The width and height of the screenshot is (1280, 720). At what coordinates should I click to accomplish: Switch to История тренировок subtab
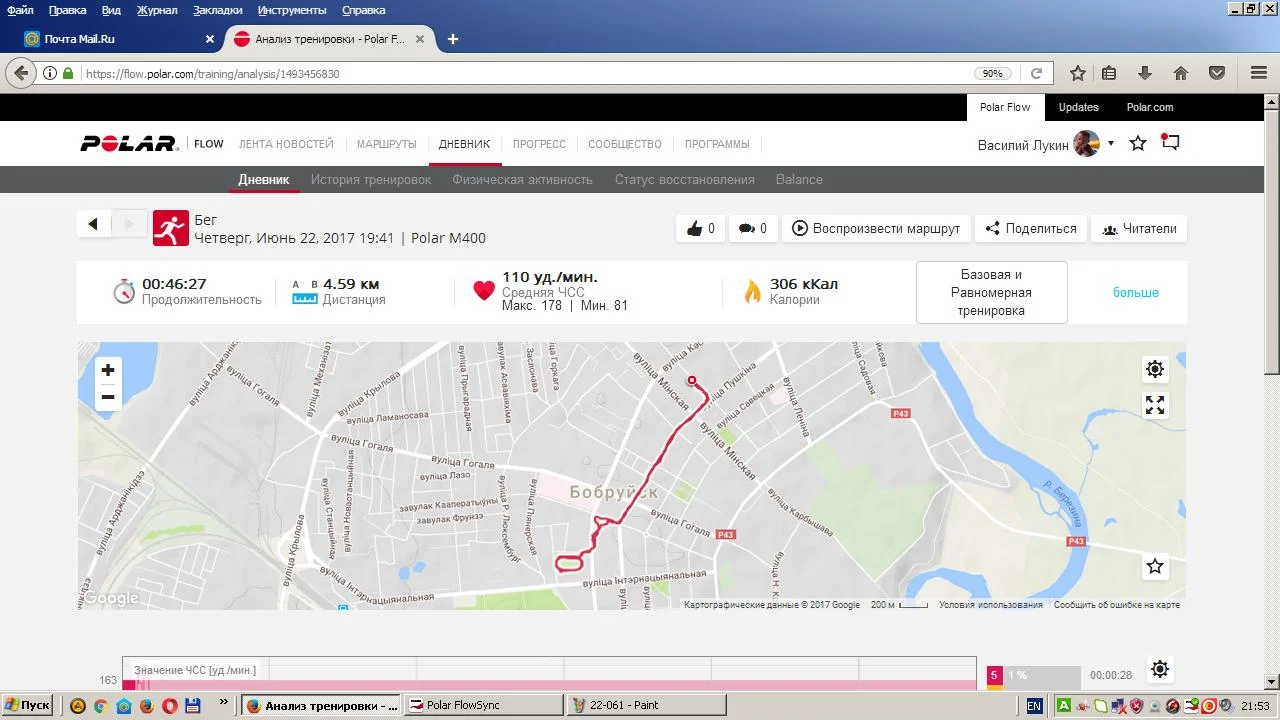[370, 180]
